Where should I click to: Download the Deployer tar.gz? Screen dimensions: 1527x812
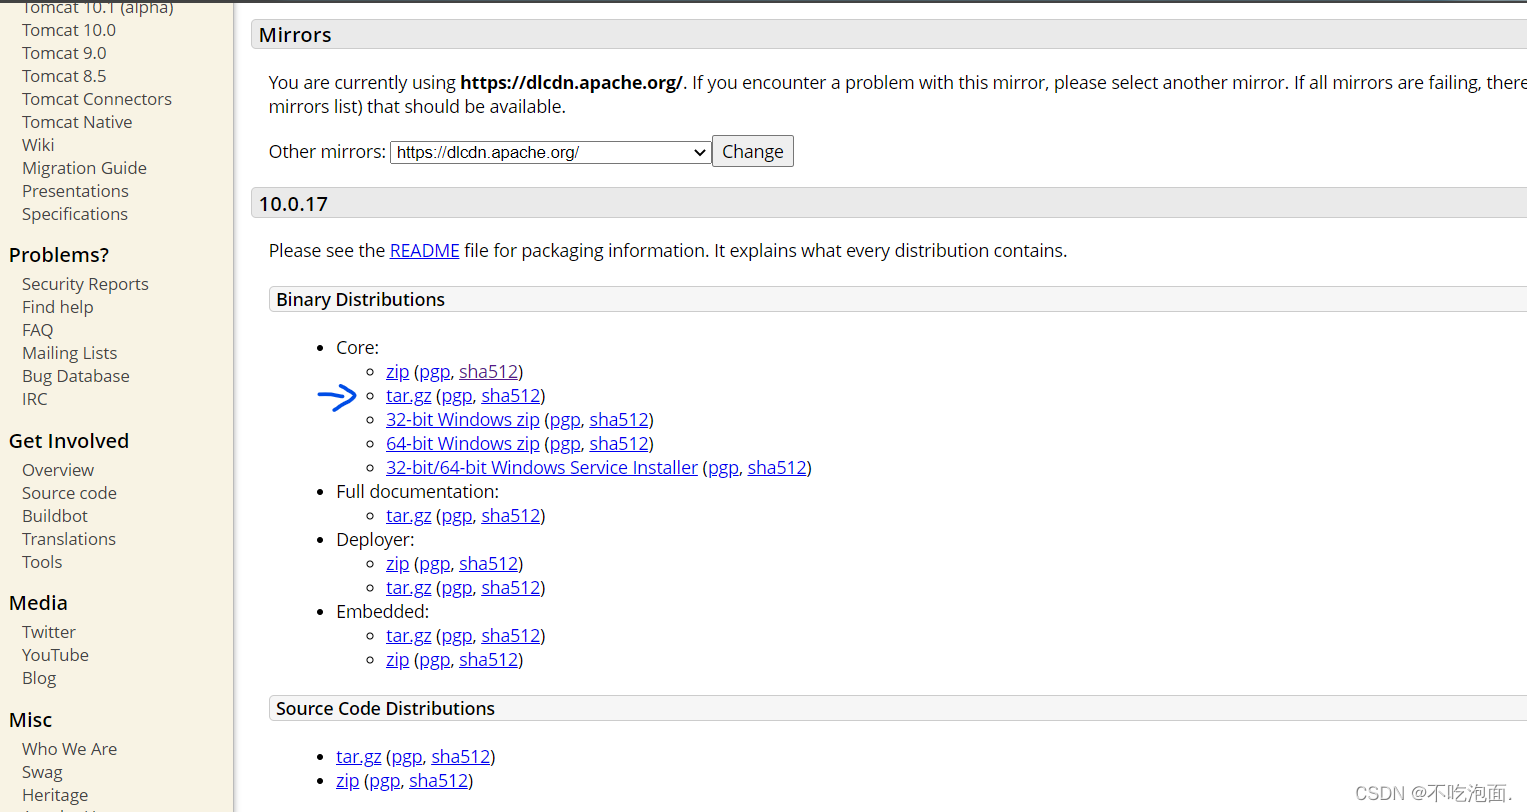click(409, 588)
